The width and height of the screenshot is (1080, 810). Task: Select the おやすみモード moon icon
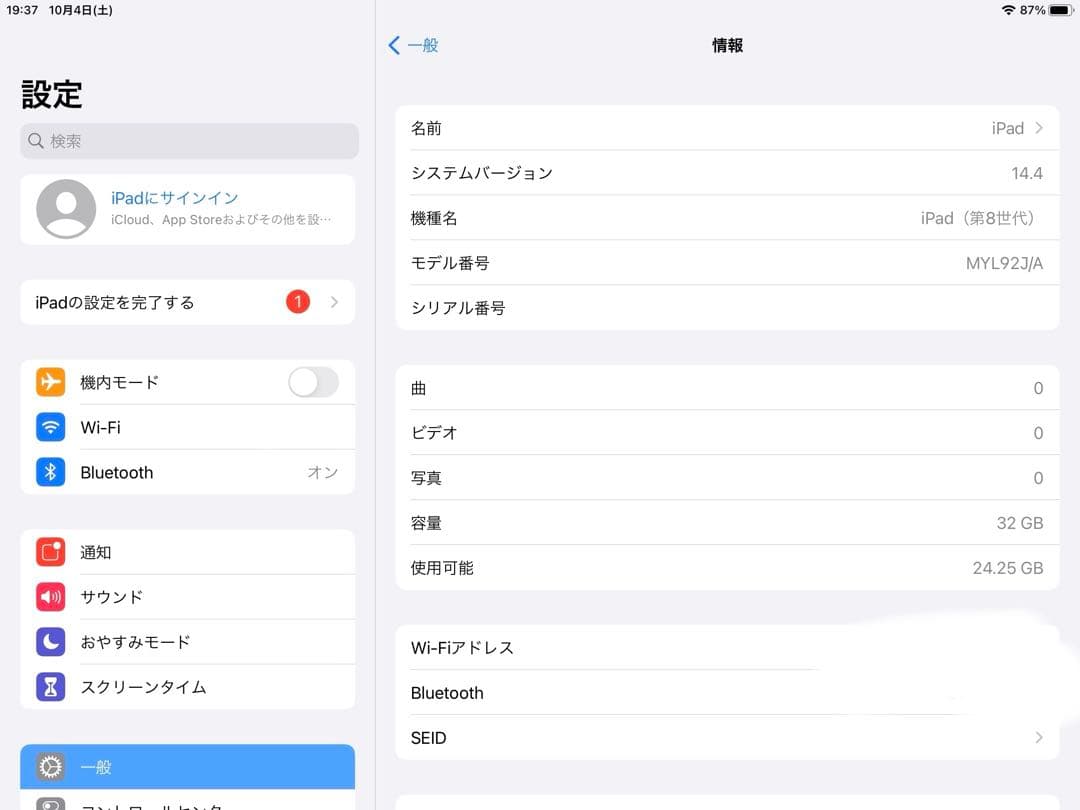[51, 641]
